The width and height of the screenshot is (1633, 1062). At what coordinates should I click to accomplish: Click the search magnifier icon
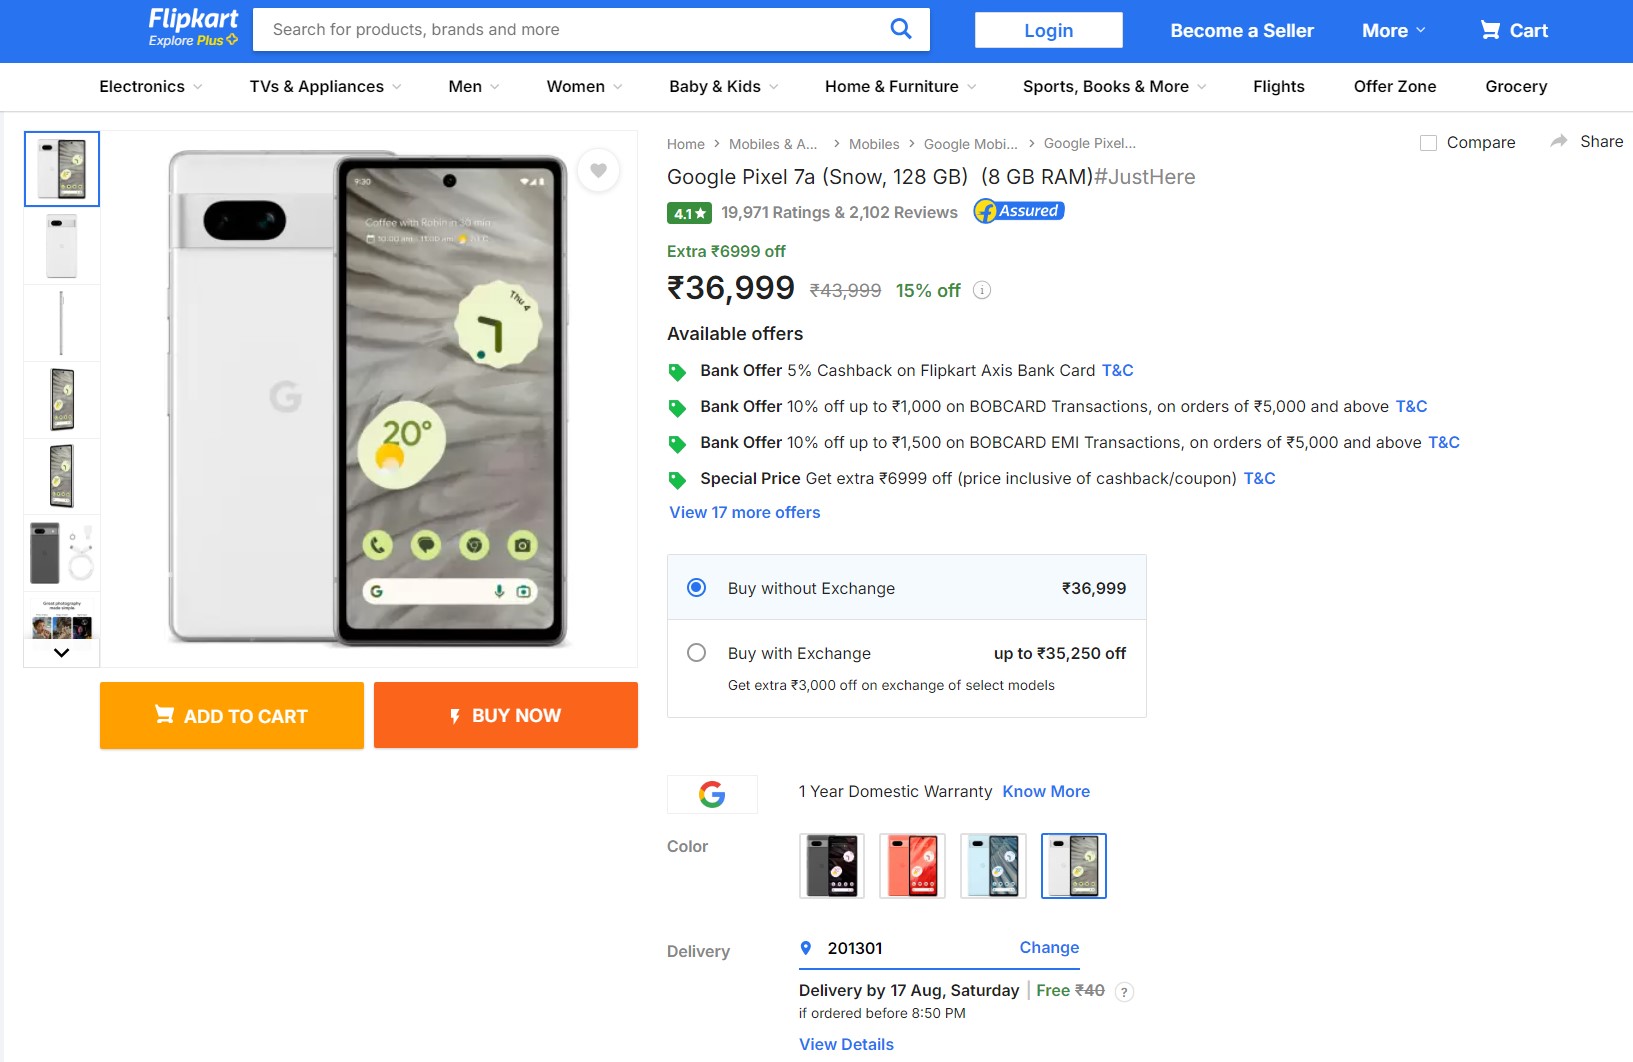pyautogui.click(x=900, y=29)
